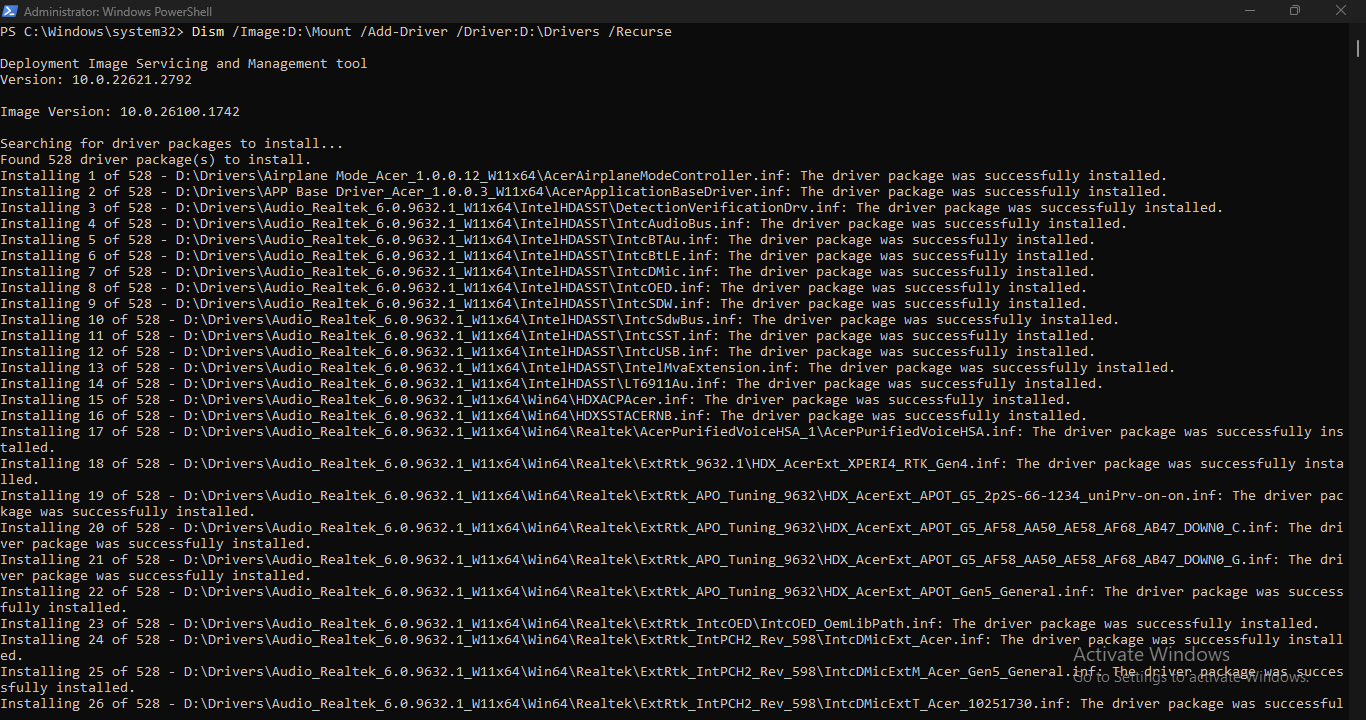Screen dimensions: 1366x720
Task: Click the DetectionVerificationDrv.inf output line
Action: coord(611,208)
